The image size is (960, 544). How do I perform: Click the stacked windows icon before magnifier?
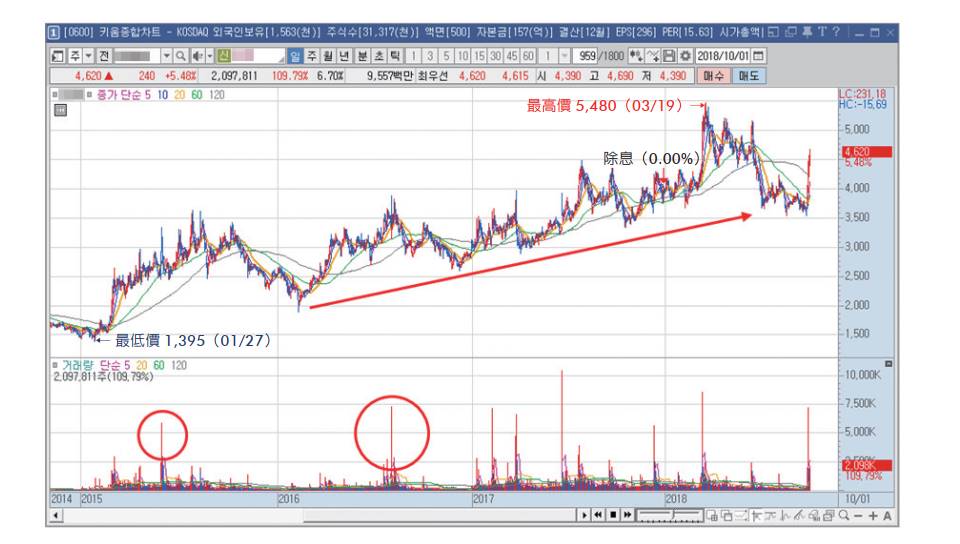829,516
